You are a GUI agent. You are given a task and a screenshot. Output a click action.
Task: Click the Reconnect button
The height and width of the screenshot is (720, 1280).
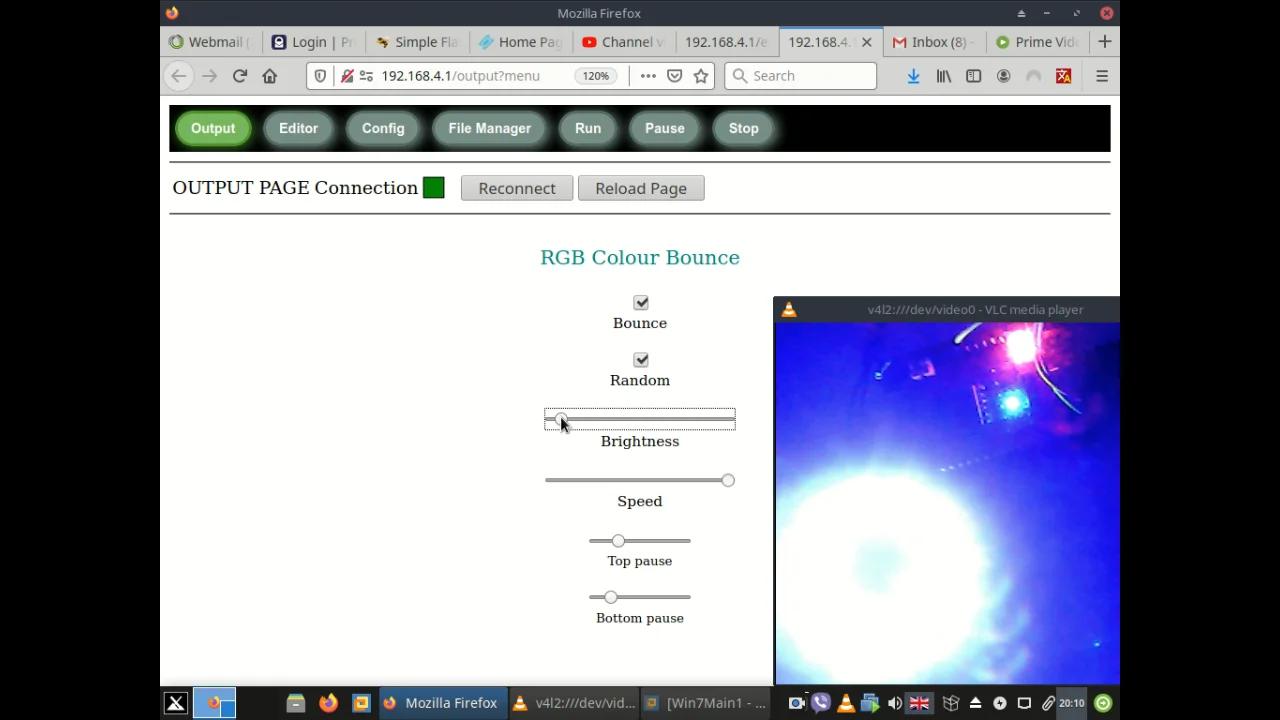tap(517, 188)
